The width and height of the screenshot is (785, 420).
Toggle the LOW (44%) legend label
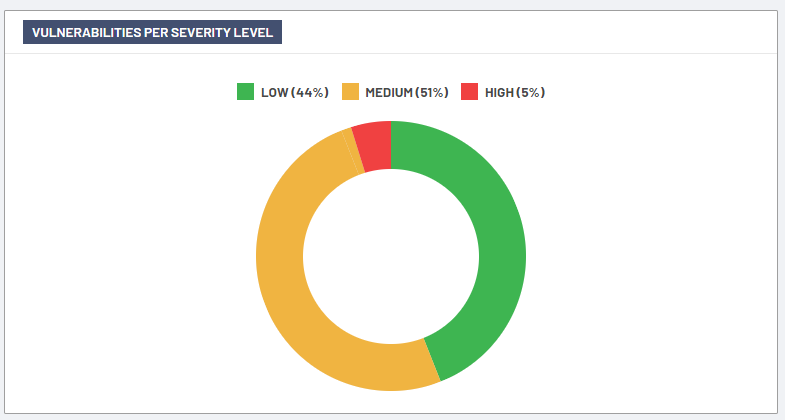coord(294,92)
